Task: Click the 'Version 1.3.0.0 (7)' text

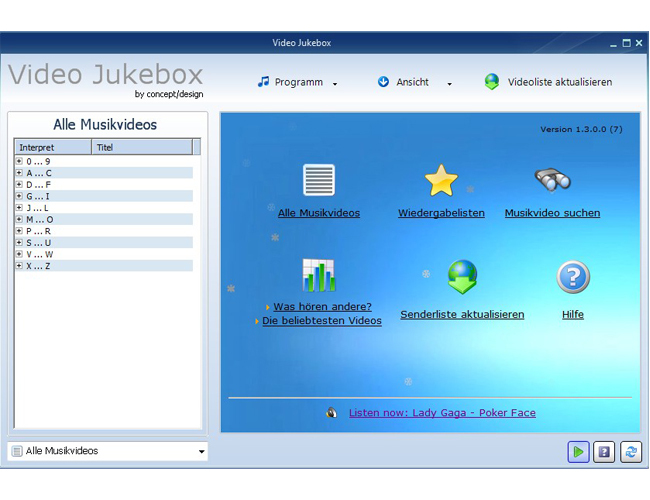Action: (x=581, y=129)
